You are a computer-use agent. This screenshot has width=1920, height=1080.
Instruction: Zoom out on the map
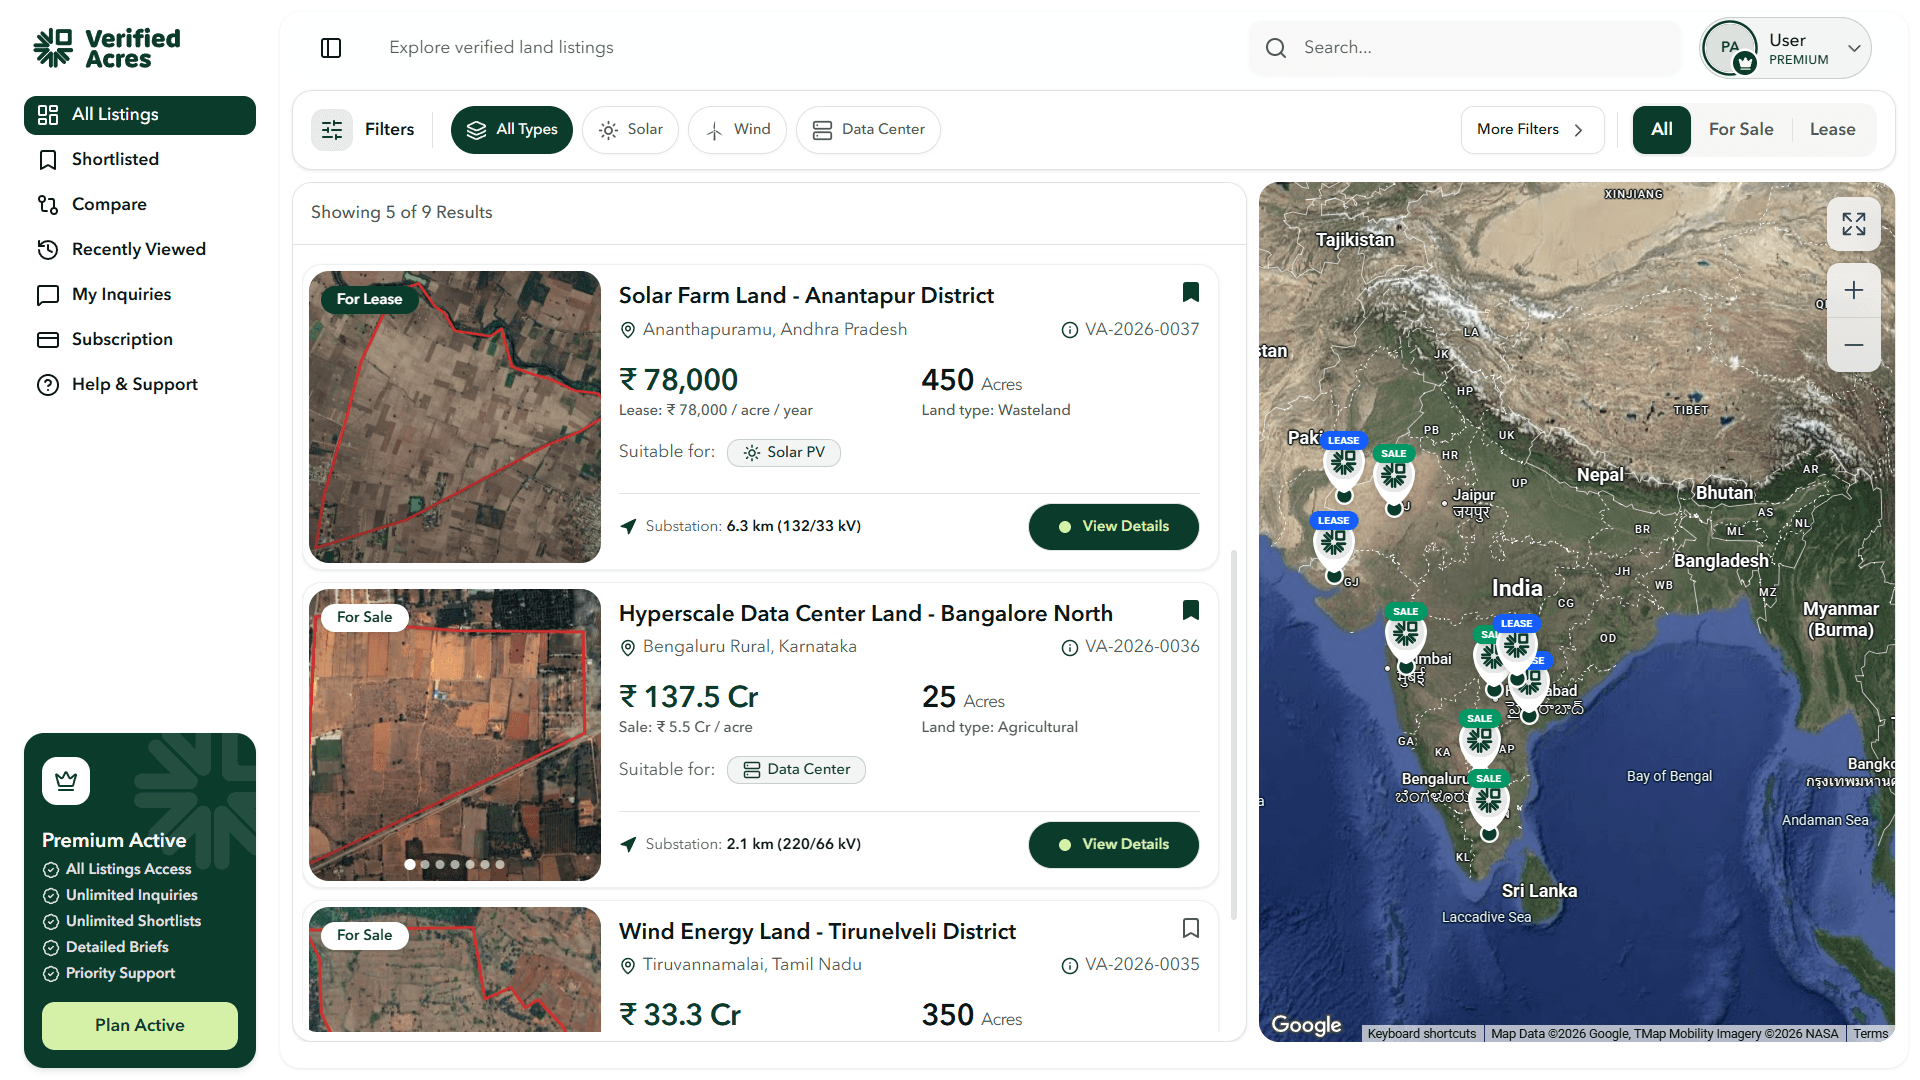(1853, 345)
